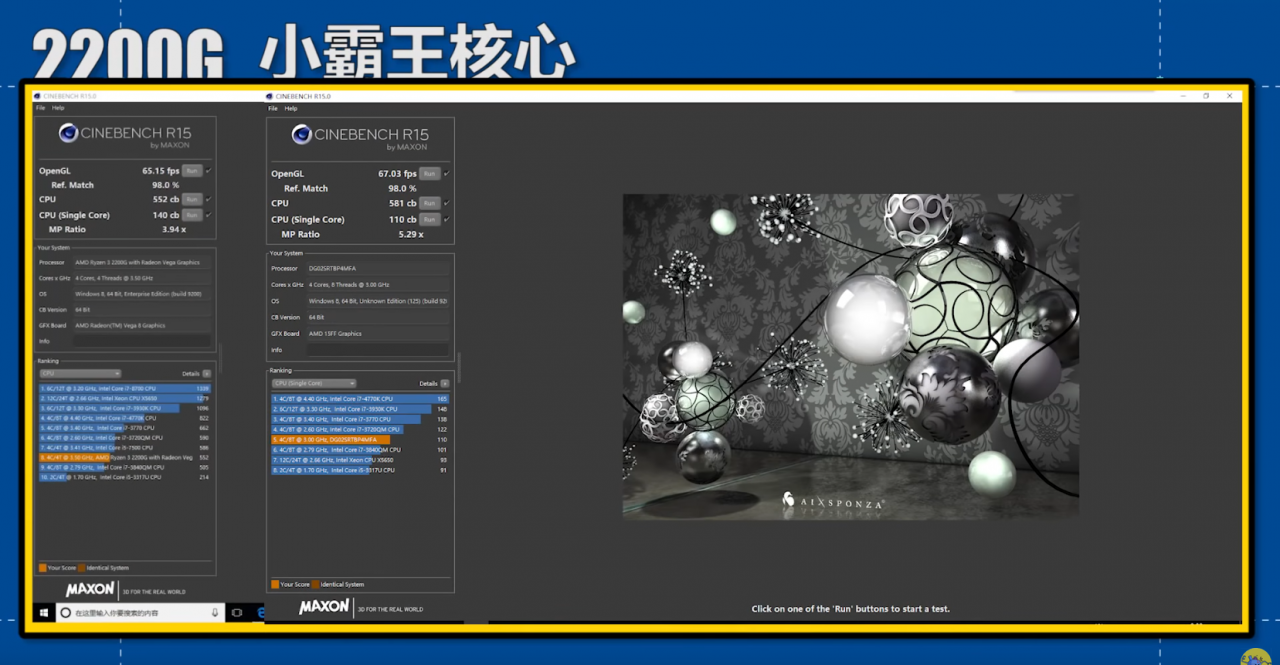Open the Windows Start menu
This screenshot has height=665, width=1280.
coord(44,612)
